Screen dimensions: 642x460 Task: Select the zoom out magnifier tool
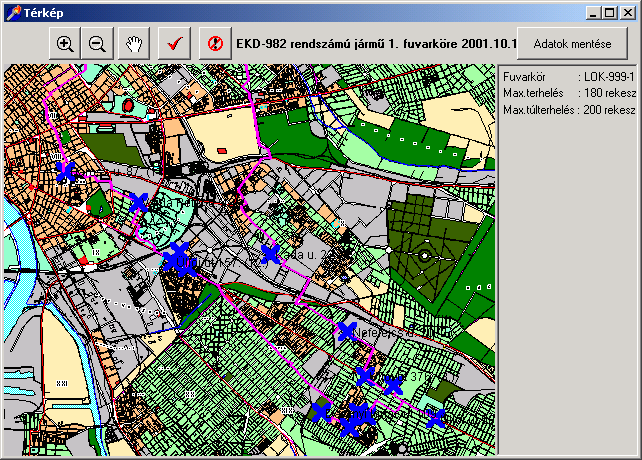click(97, 44)
